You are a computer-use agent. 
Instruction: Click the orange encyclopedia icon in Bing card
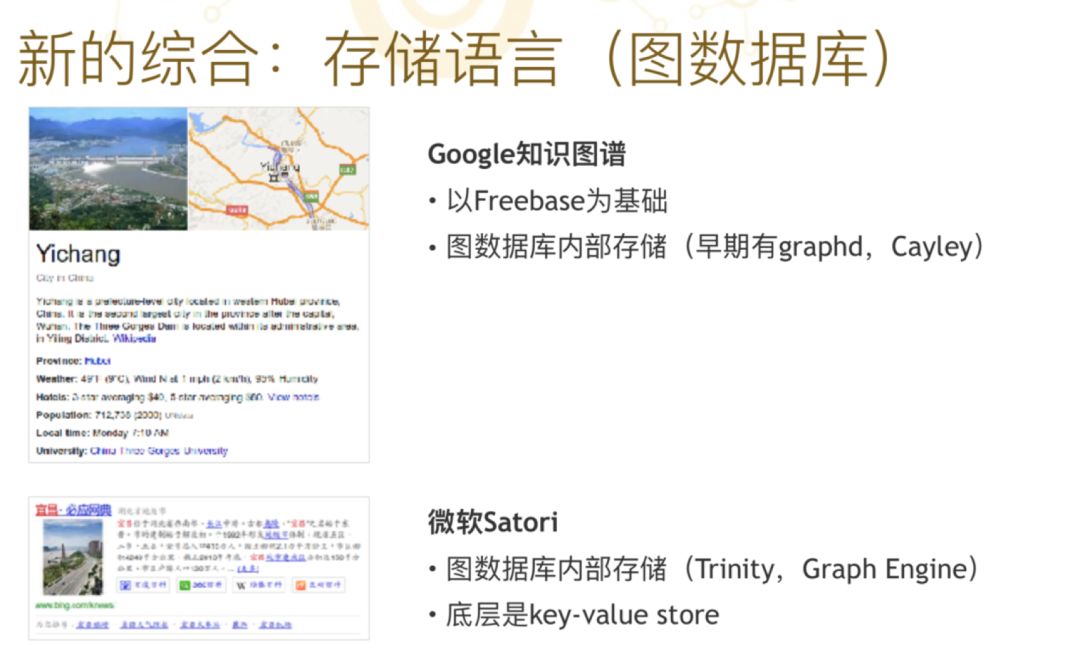[300, 585]
